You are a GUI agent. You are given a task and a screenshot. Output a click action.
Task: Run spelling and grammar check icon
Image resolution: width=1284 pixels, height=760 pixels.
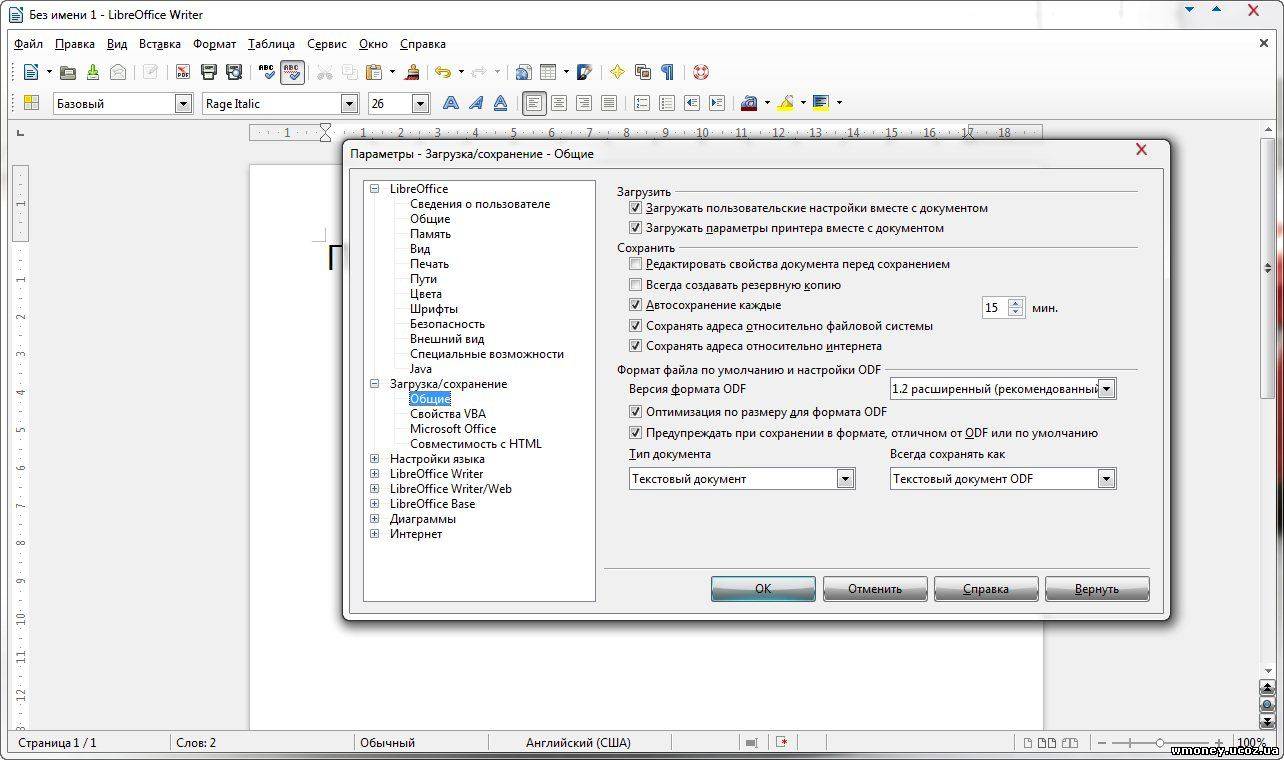coord(267,72)
